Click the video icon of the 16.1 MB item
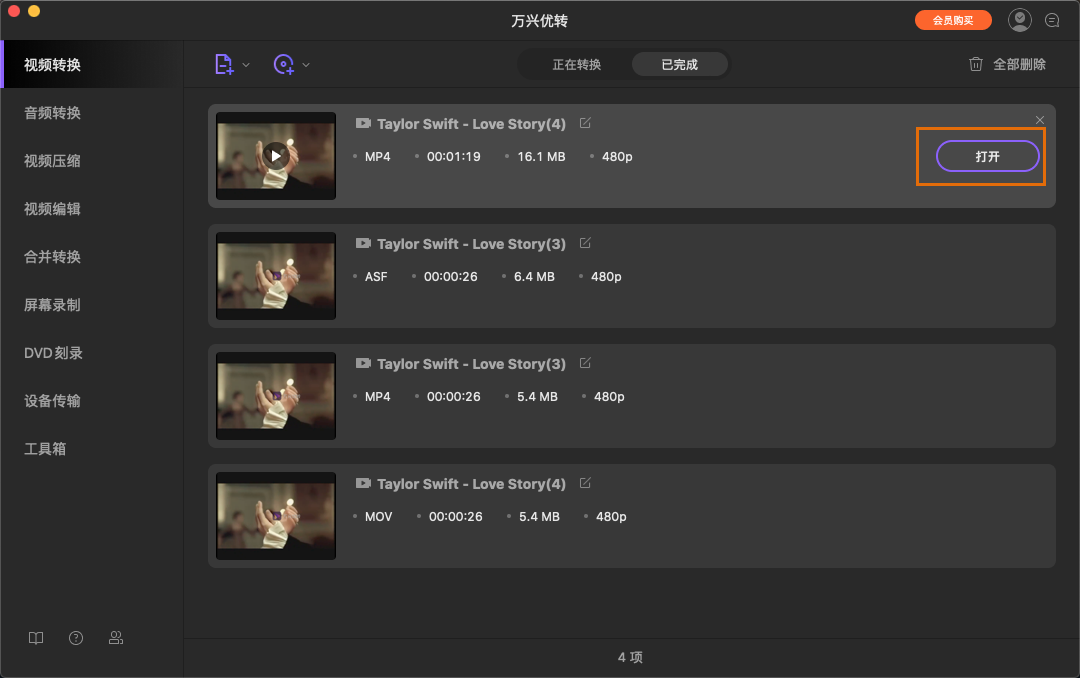1080x678 pixels. [363, 123]
